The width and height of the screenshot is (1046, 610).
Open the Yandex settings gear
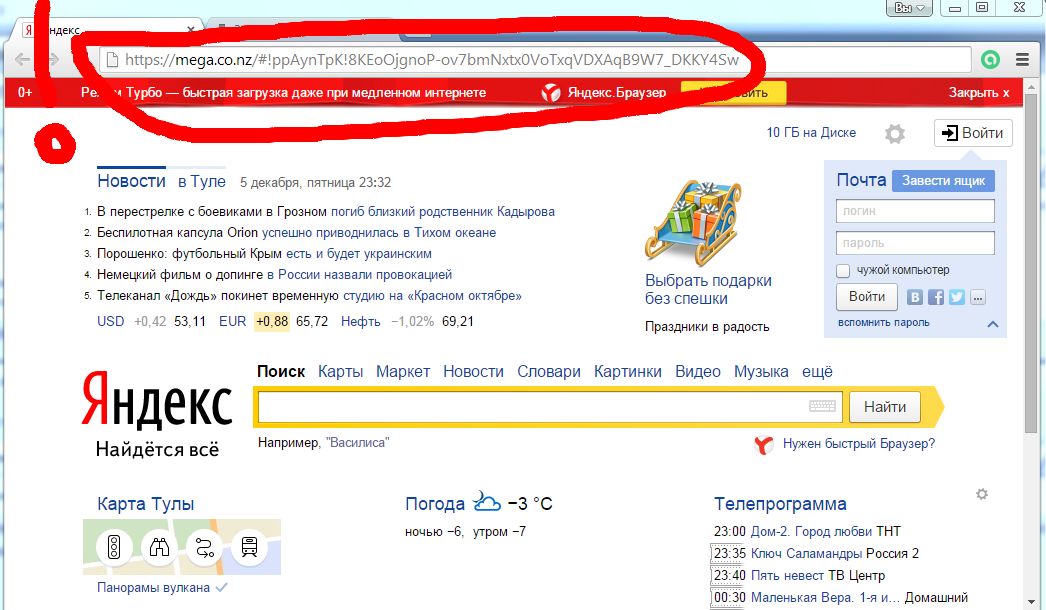click(895, 133)
